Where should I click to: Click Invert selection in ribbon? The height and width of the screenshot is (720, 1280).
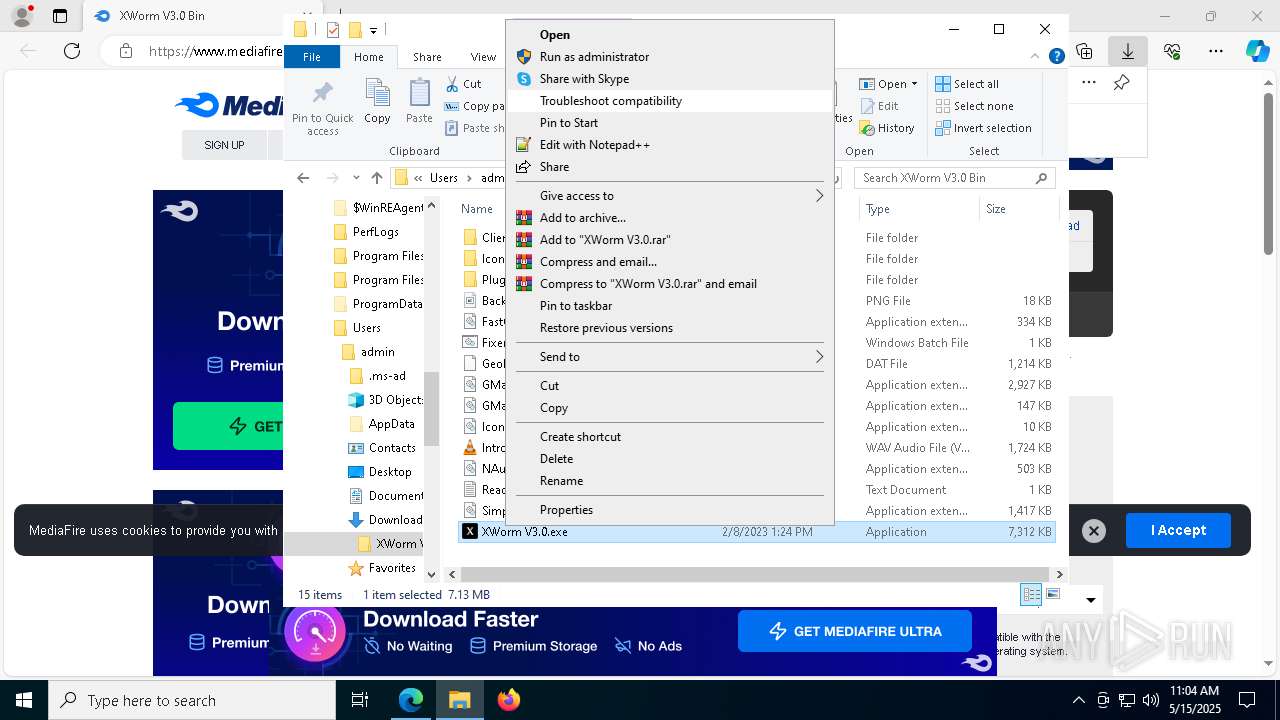click(983, 128)
